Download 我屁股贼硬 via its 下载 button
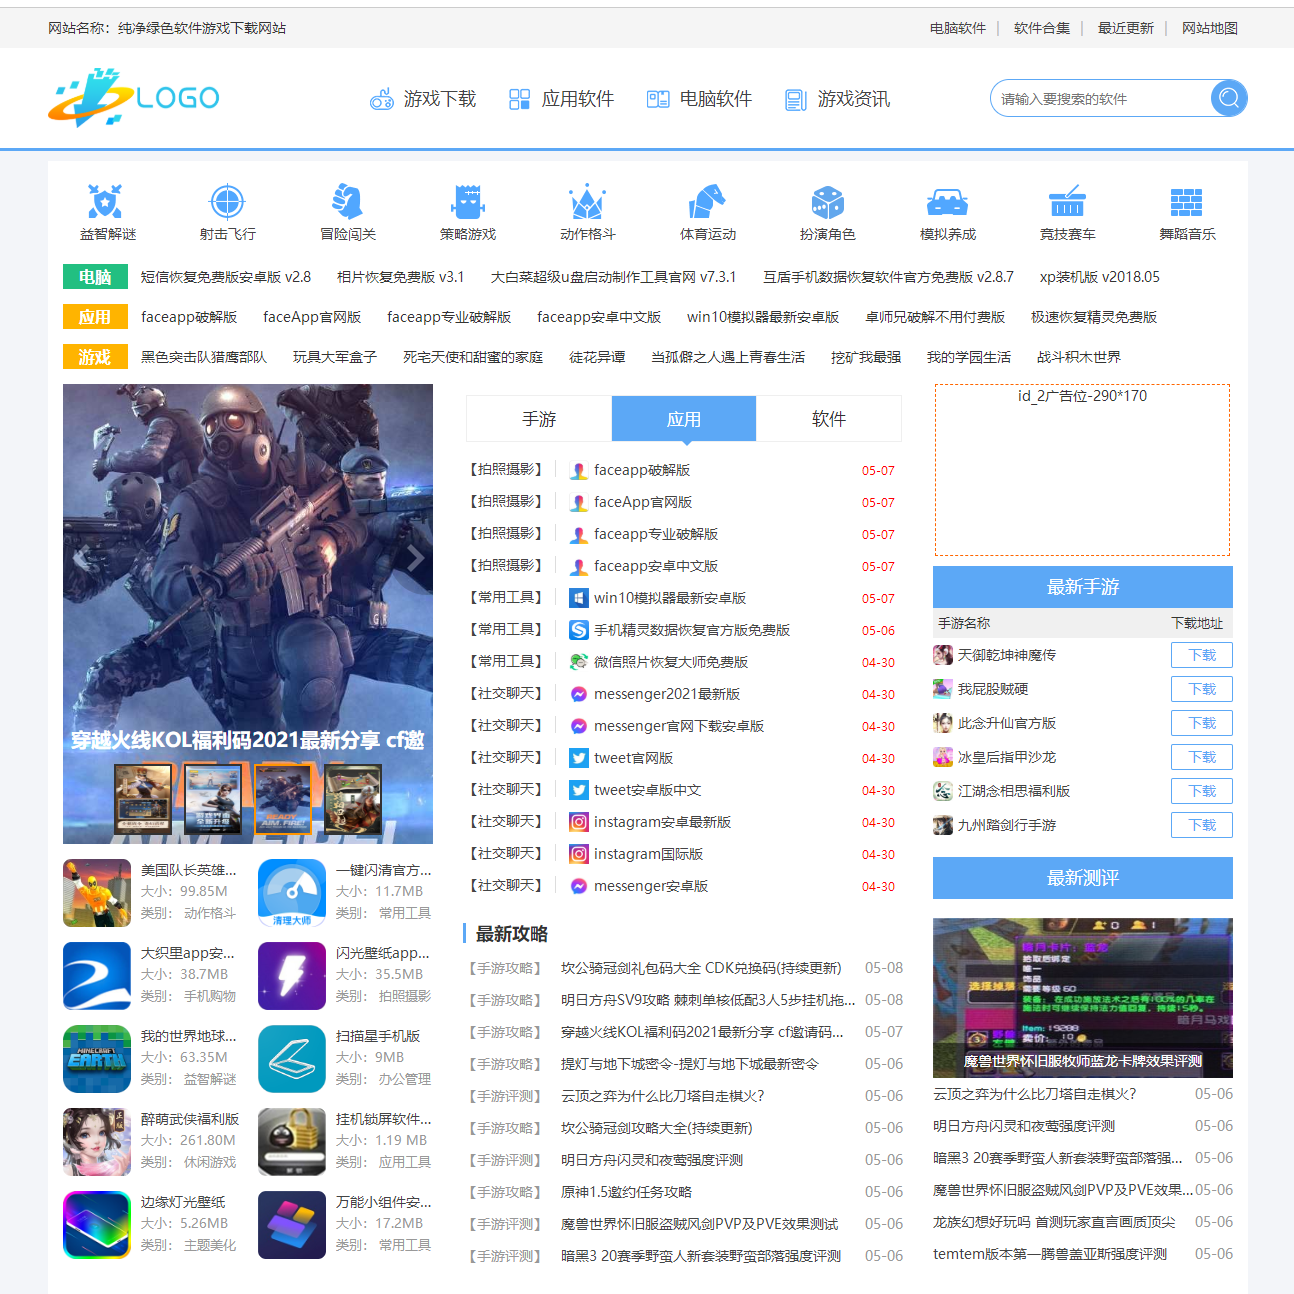Viewport: 1294px width, 1294px height. (1202, 689)
